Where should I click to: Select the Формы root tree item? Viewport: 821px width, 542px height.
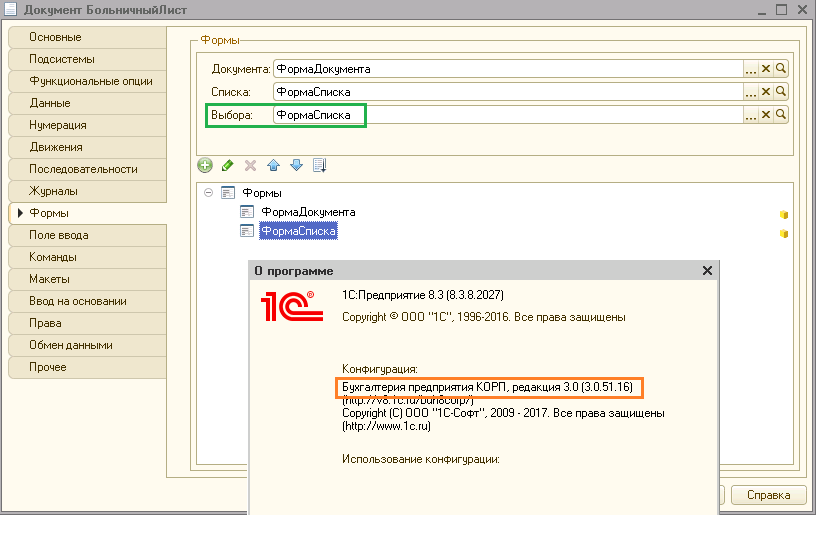262,193
